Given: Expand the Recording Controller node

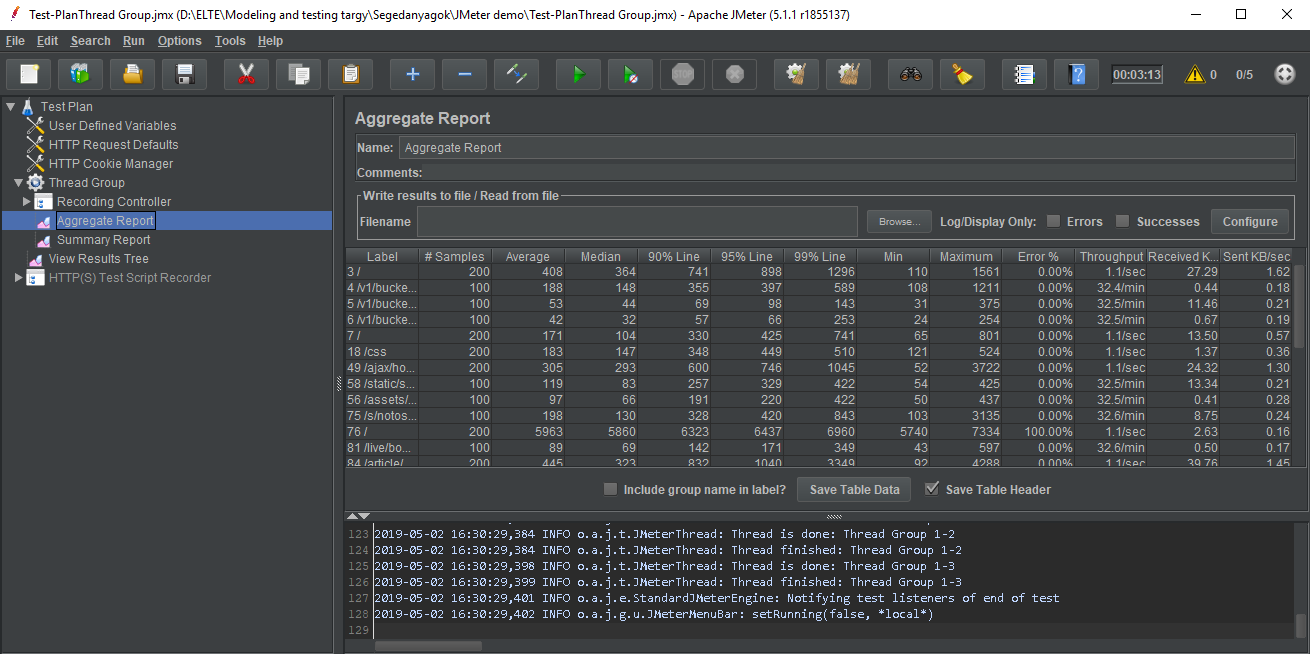Looking at the screenshot, I should [x=27, y=202].
